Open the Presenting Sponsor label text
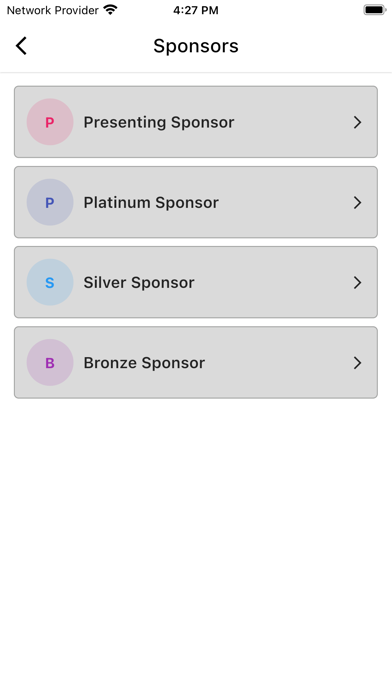The image size is (392, 696). pyautogui.click(x=158, y=123)
